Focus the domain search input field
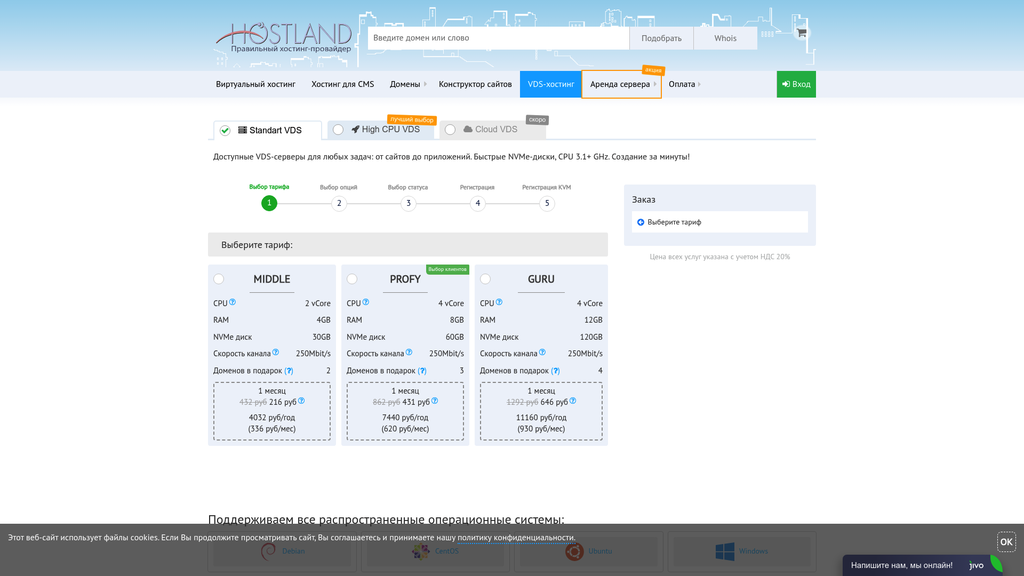The height and width of the screenshot is (576, 1024). click(498, 38)
